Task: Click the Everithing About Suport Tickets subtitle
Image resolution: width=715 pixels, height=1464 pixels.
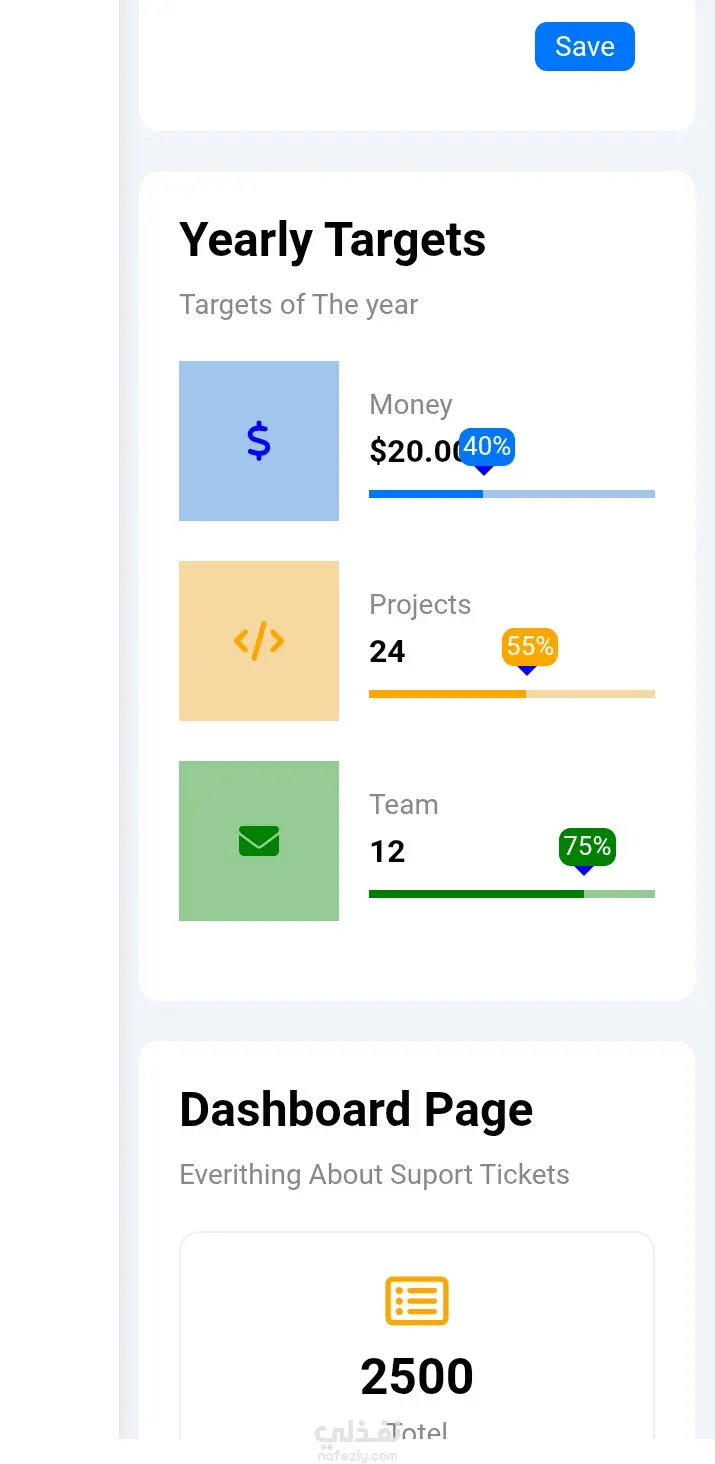Action: pyautogui.click(x=374, y=1175)
